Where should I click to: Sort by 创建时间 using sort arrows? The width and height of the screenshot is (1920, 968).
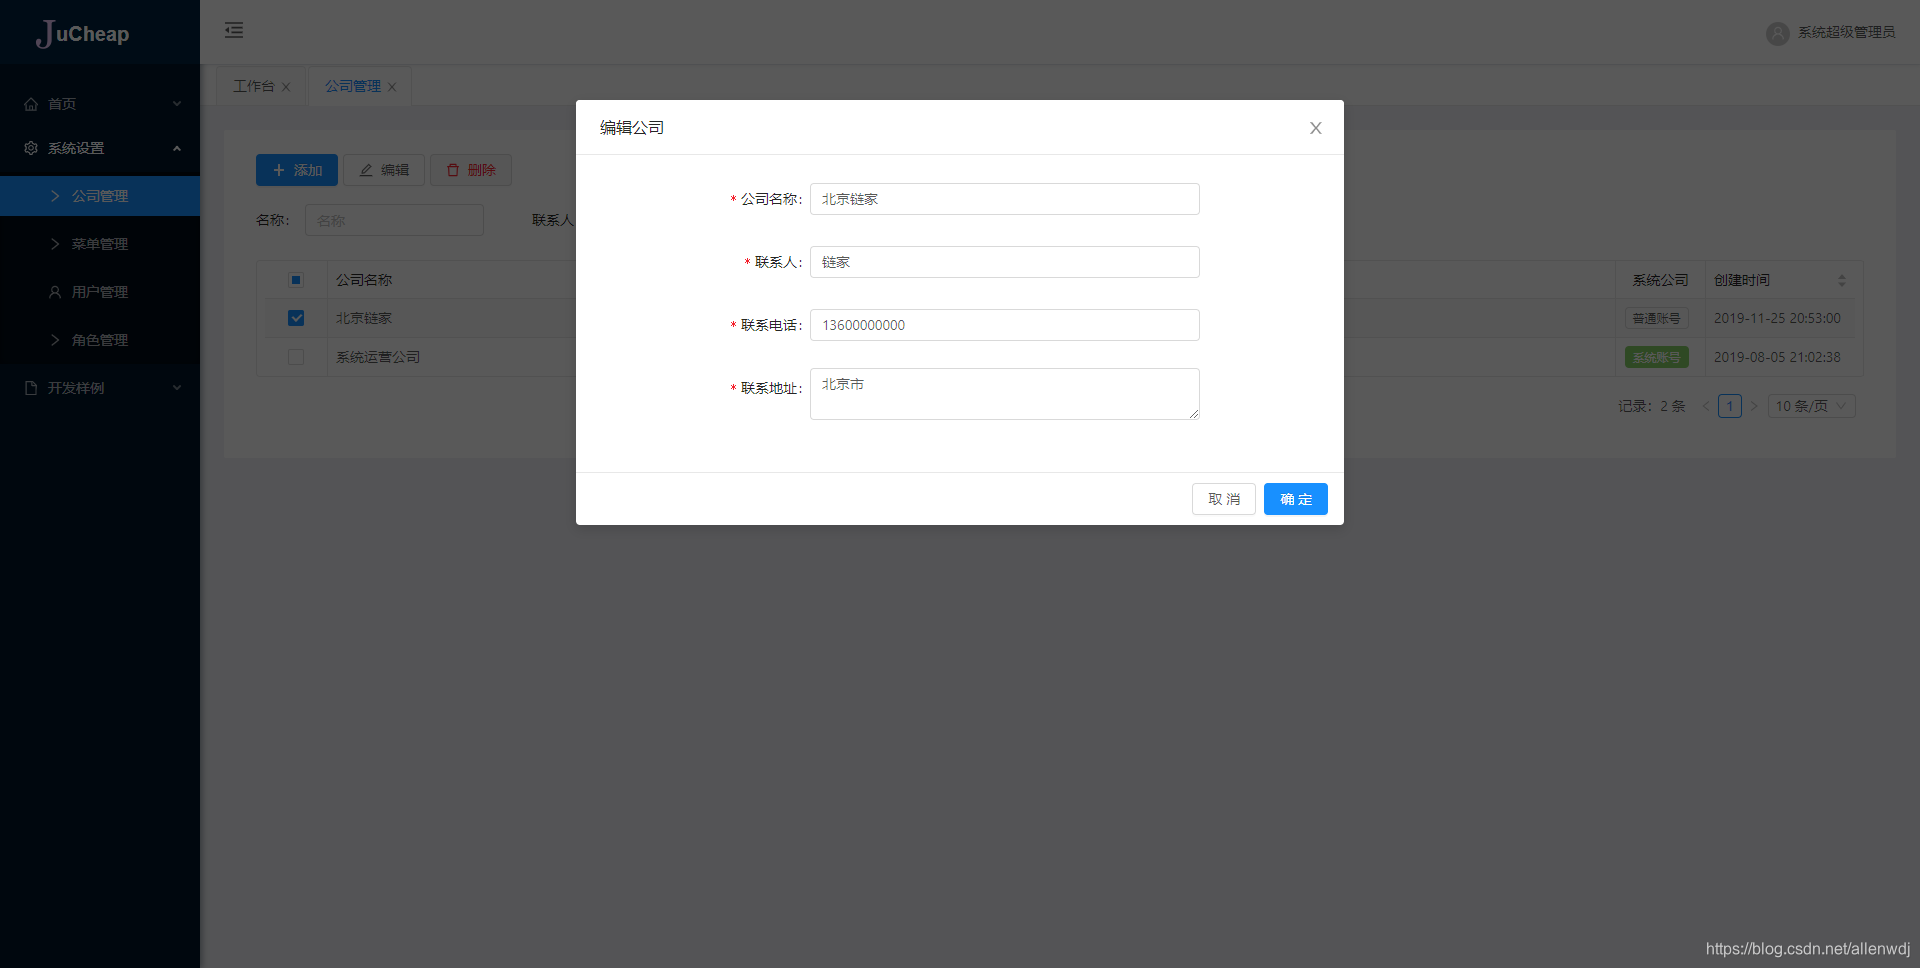tap(1842, 280)
